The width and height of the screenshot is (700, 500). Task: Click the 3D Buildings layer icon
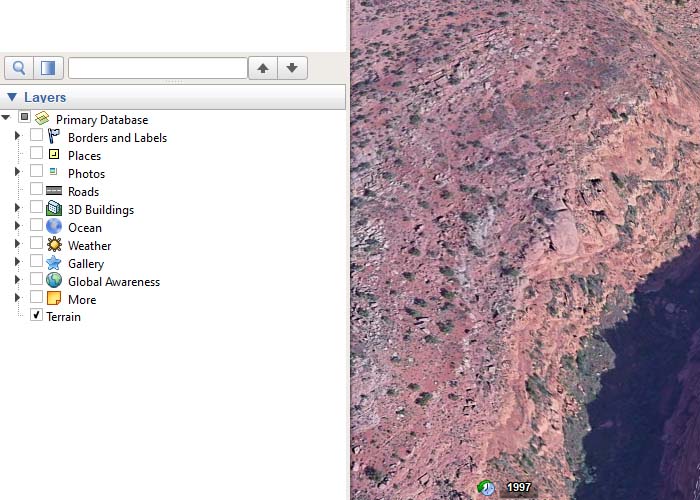tap(54, 210)
